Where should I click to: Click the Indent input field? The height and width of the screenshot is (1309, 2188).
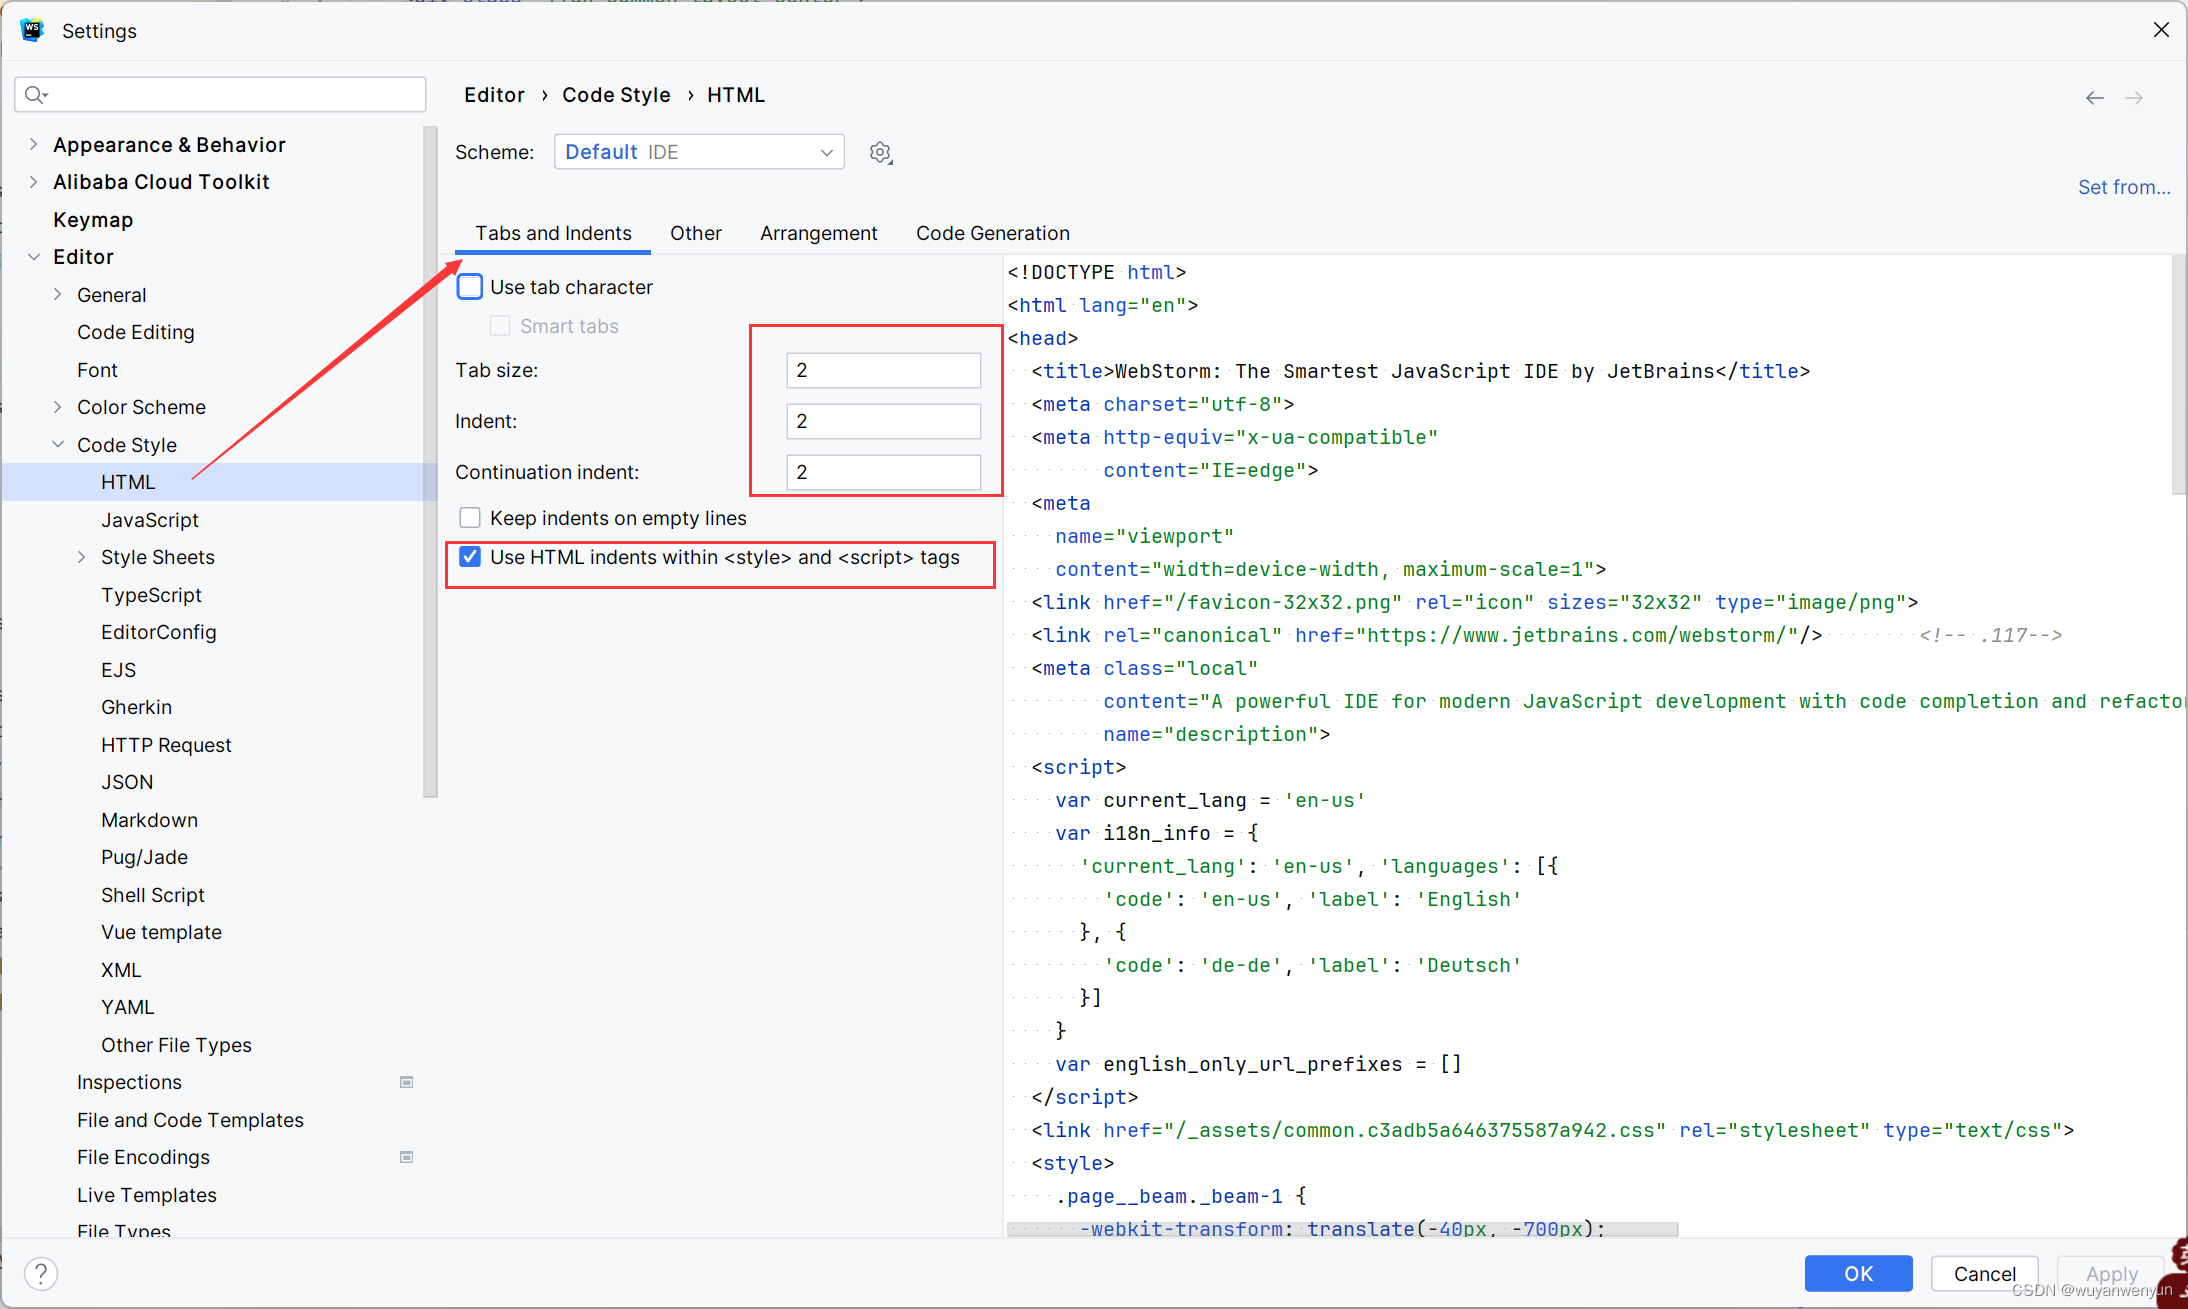(x=883, y=421)
